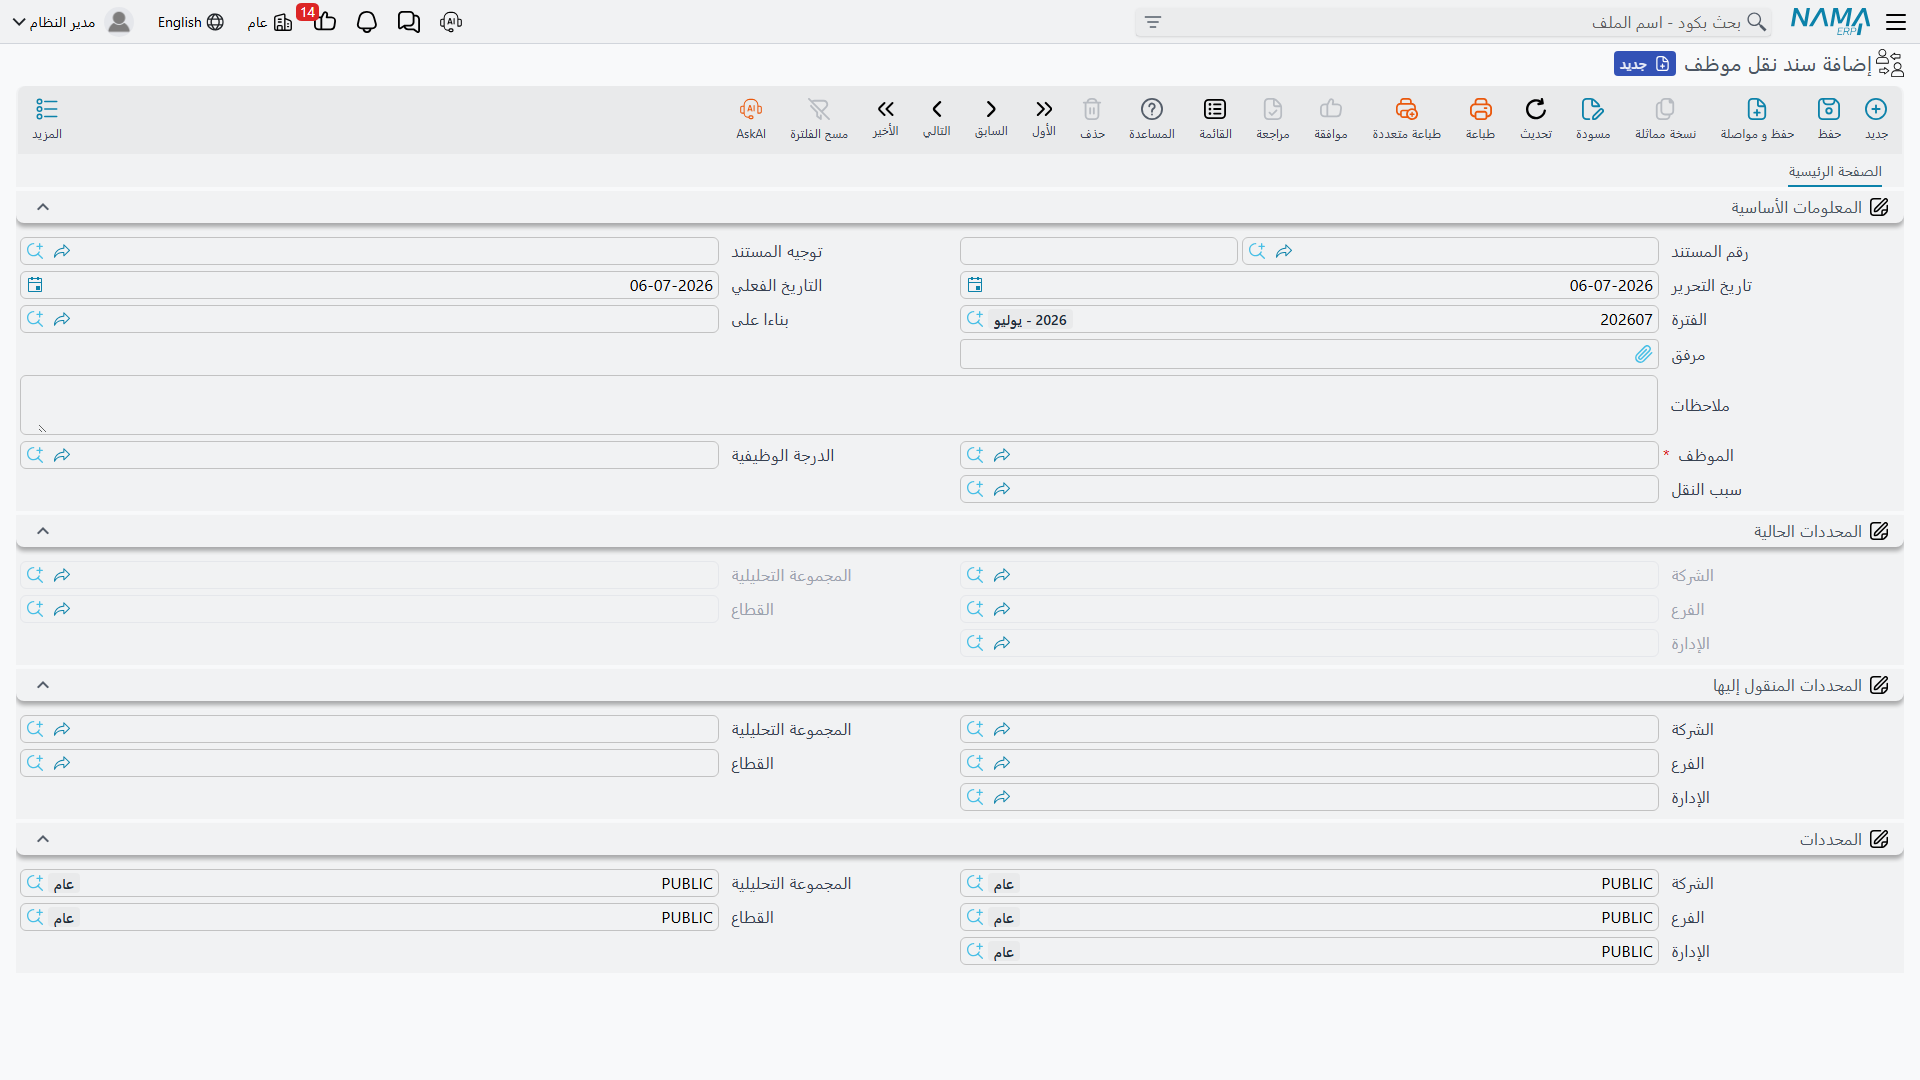Click the ملاحظات notes text area
The height and width of the screenshot is (1080, 1920).
[x=839, y=405]
